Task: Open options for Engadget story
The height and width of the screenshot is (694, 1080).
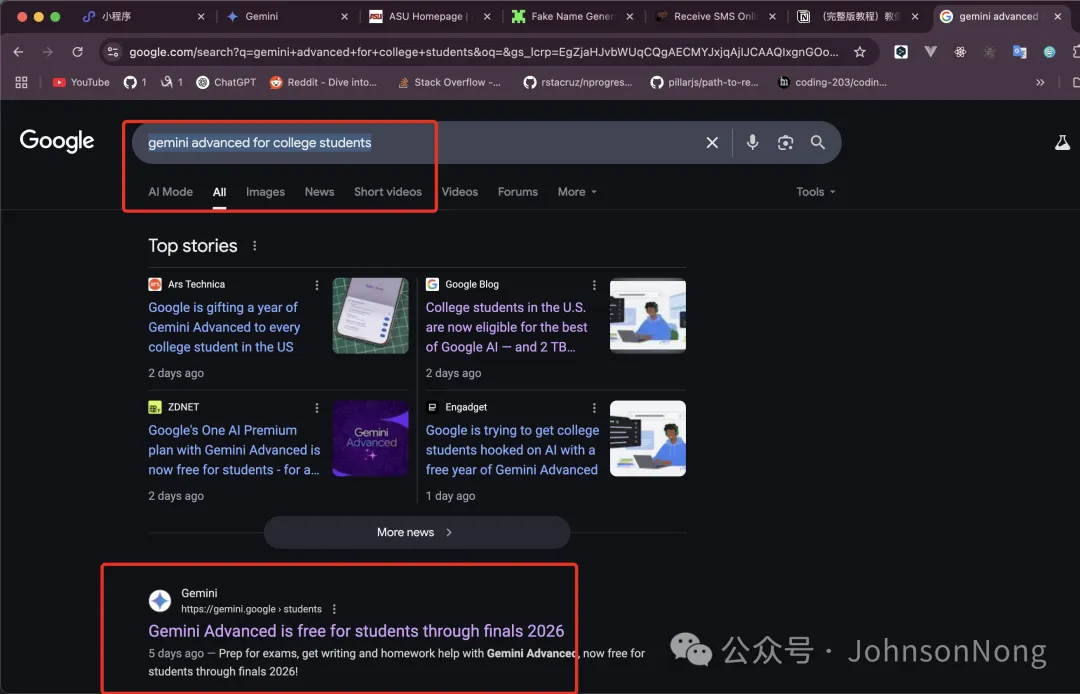Action: [594, 408]
